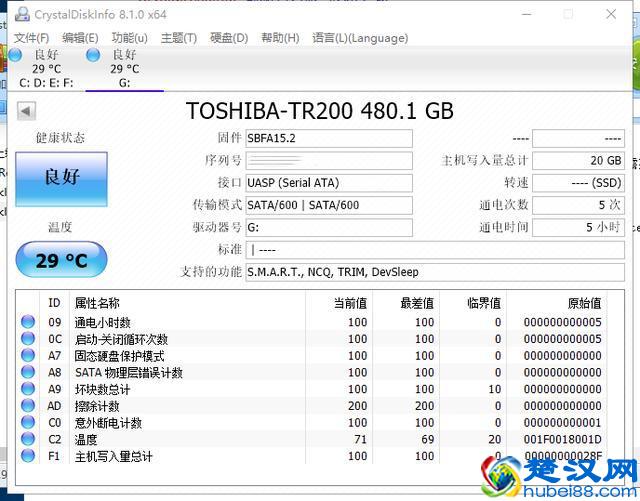
Task: Click raw value 000000000001 of C0 row
Action: point(562,423)
